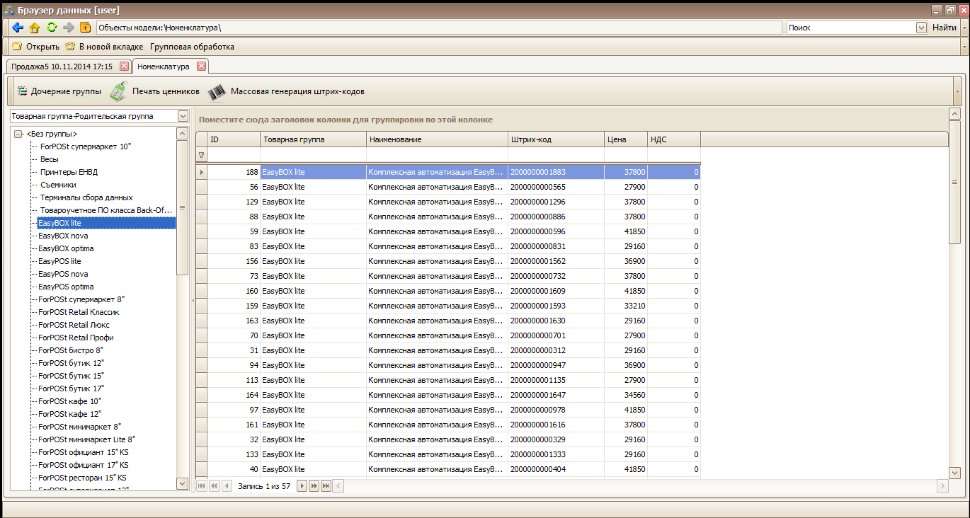Open the search field dropdown arrow
The width and height of the screenshot is (970, 518).
(x=921, y=28)
